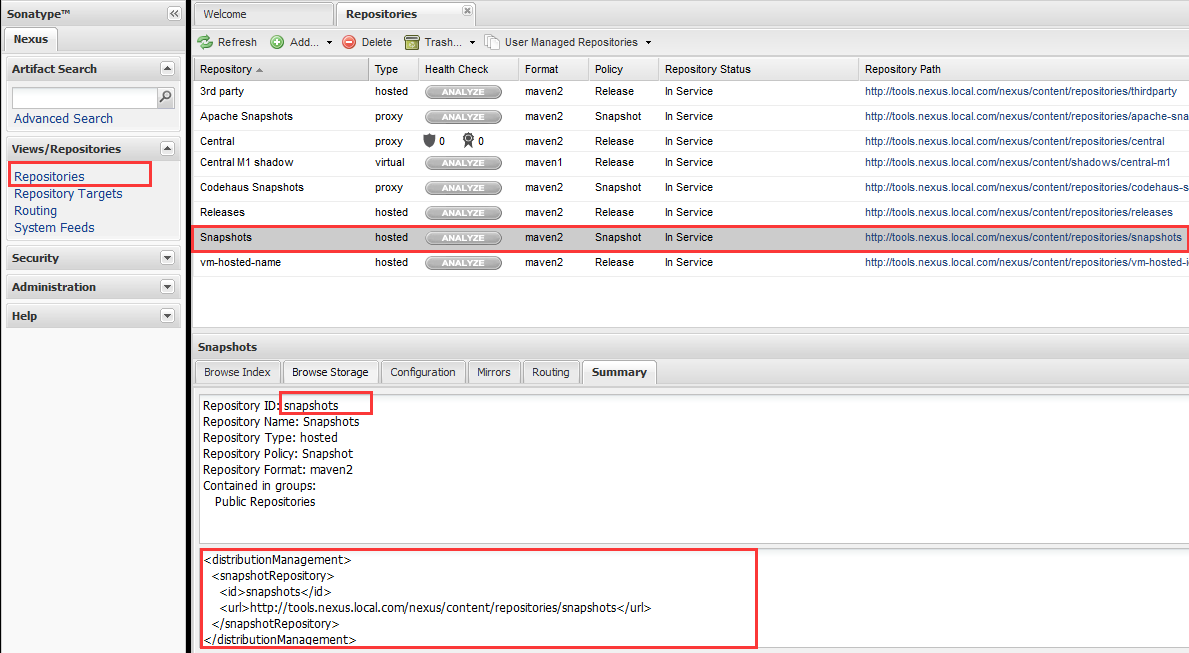The width and height of the screenshot is (1189, 653).
Task: Click ANALYZE for Central M1 shadow
Action: click(x=463, y=163)
